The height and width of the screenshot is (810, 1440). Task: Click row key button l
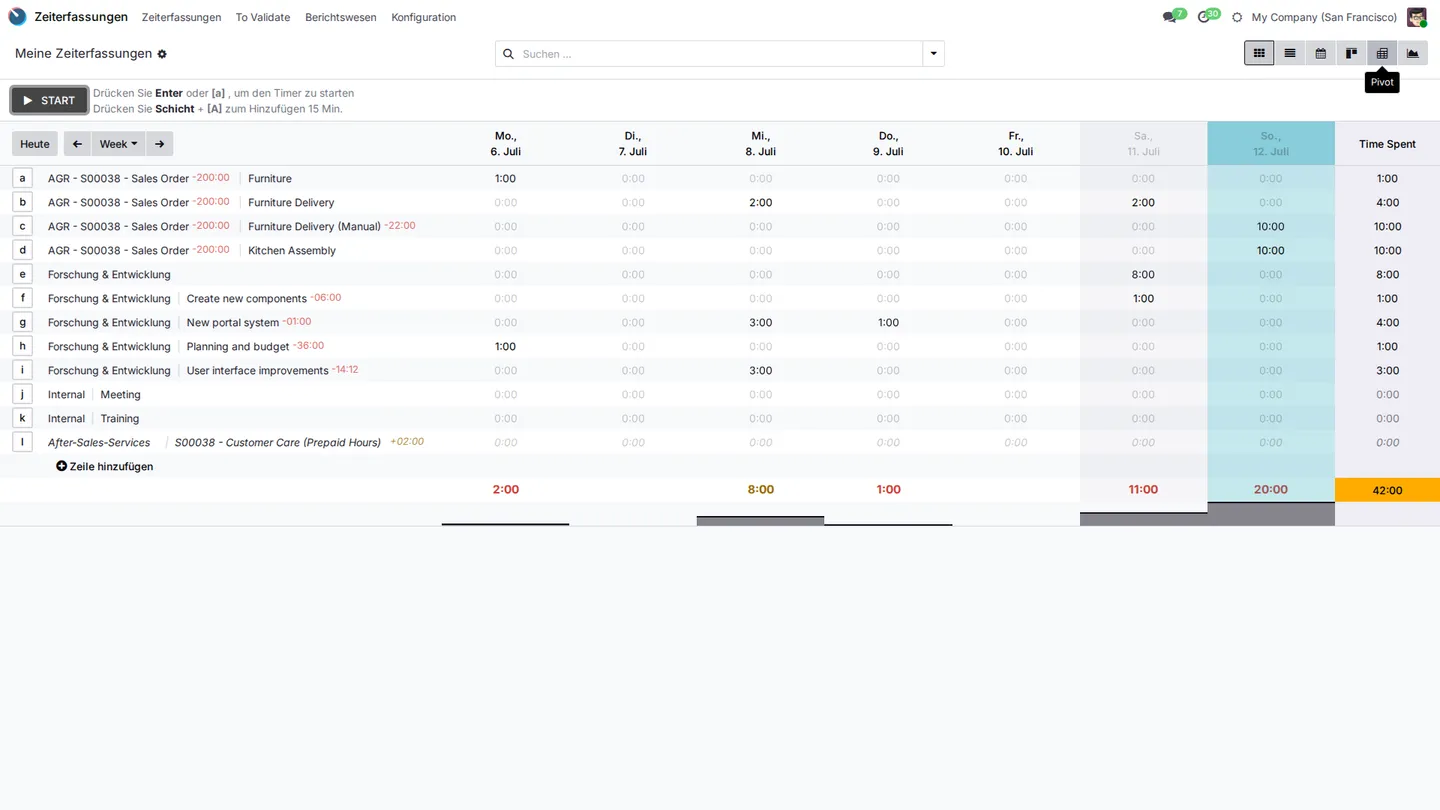click(22, 442)
